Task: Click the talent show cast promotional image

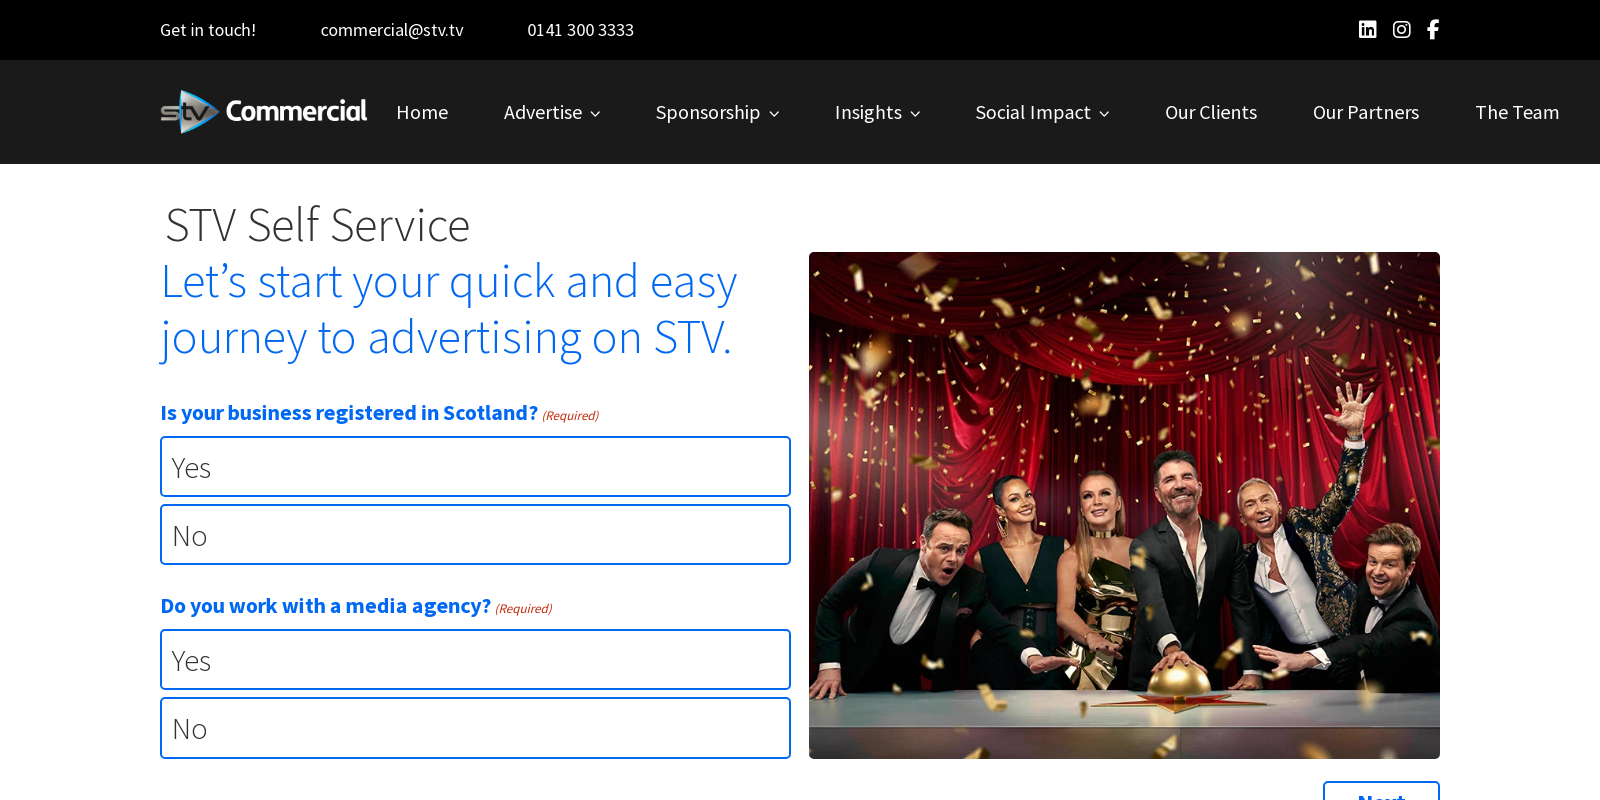Action: 1124,505
